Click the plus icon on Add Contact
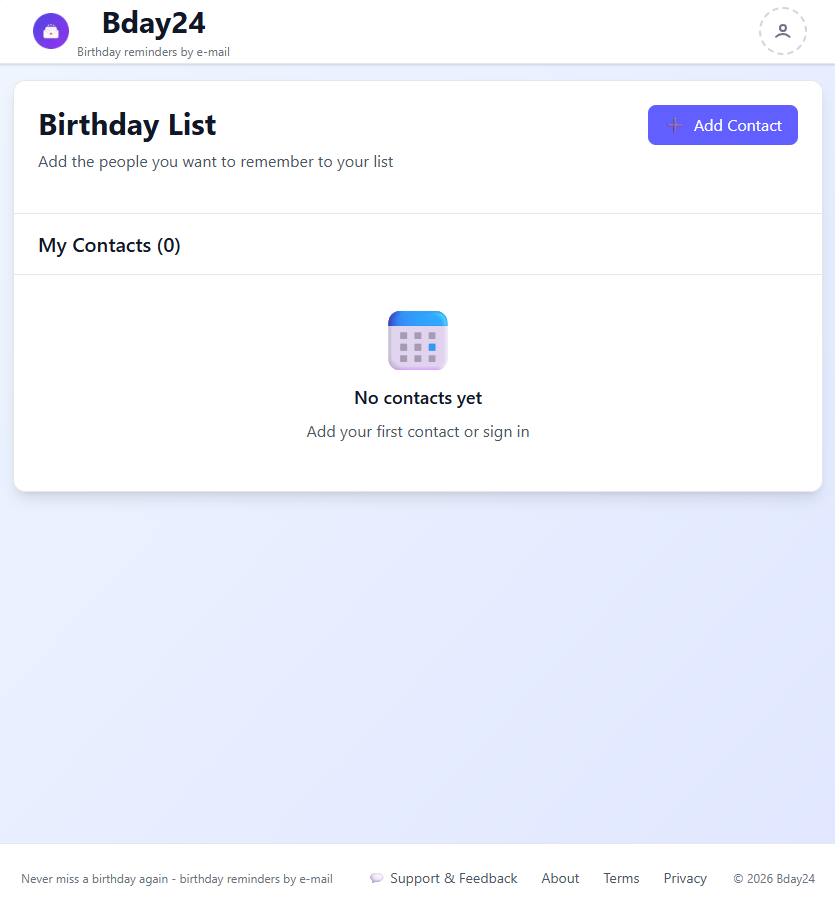 673,125
